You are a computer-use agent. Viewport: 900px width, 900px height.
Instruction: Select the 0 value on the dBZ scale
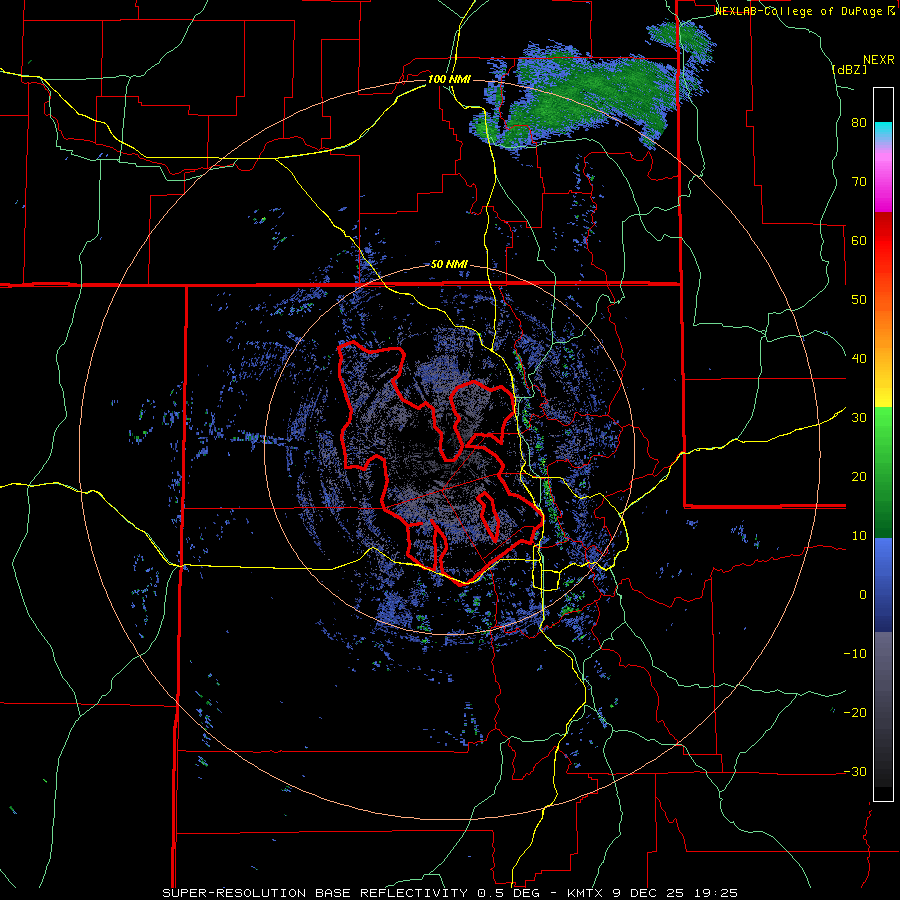tap(863, 594)
